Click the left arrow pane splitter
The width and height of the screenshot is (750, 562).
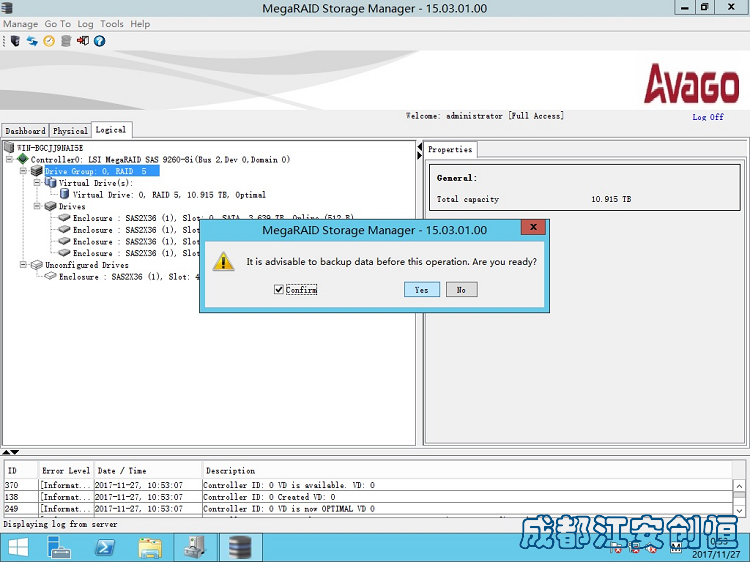tap(419, 146)
